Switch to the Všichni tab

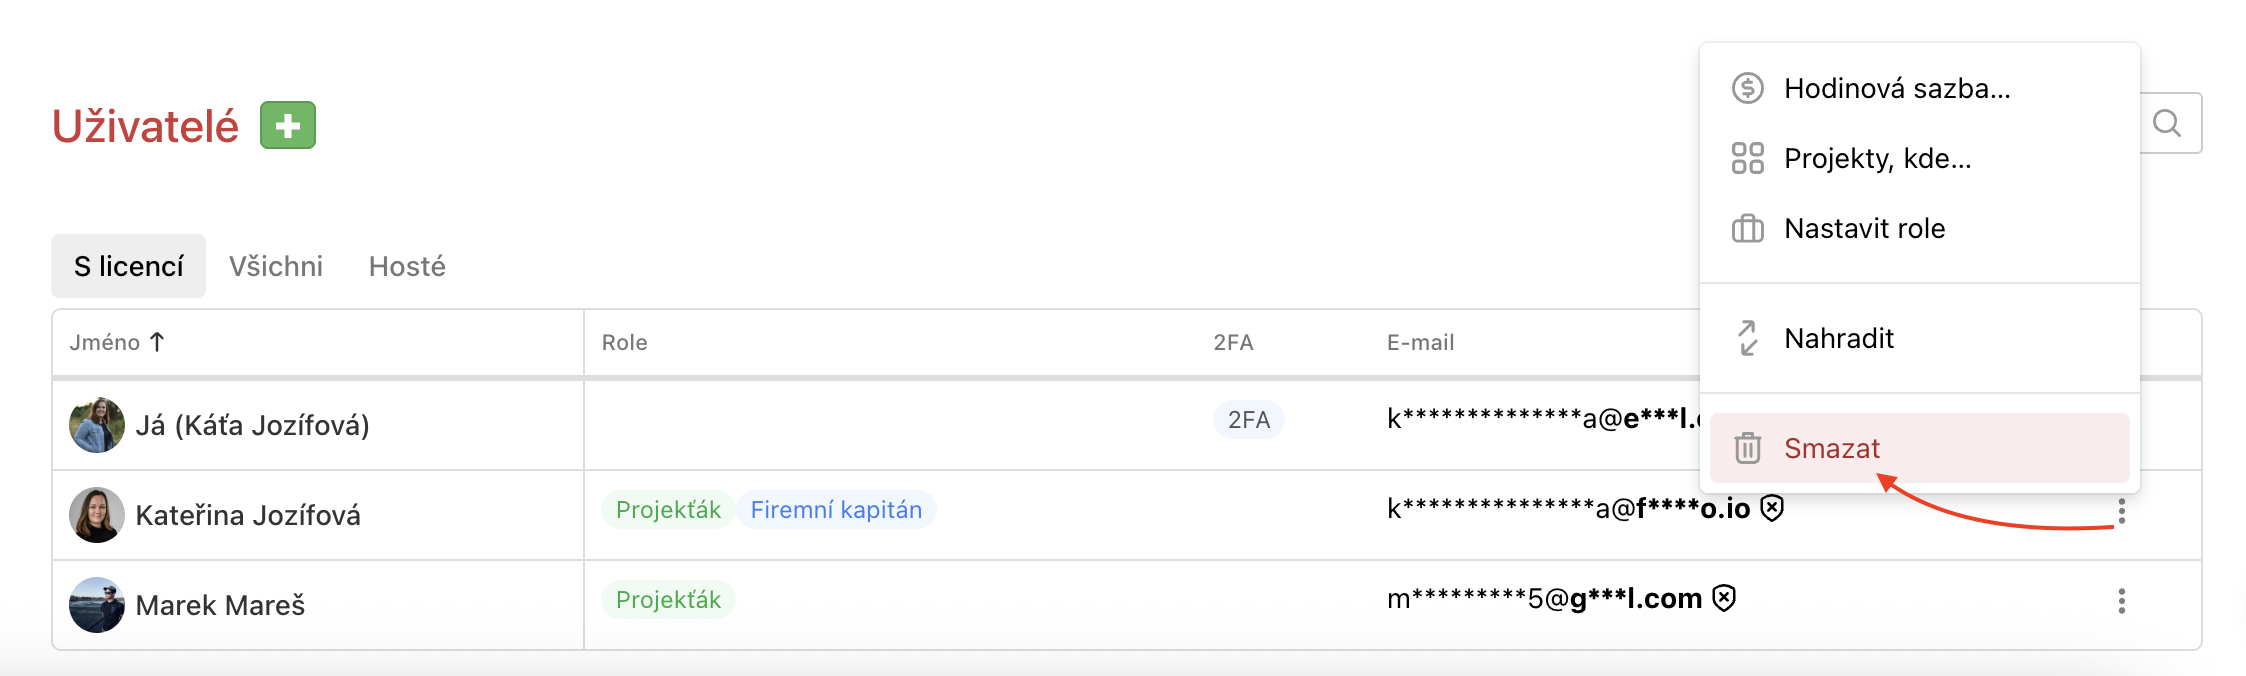pyautogui.click(x=276, y=266)
